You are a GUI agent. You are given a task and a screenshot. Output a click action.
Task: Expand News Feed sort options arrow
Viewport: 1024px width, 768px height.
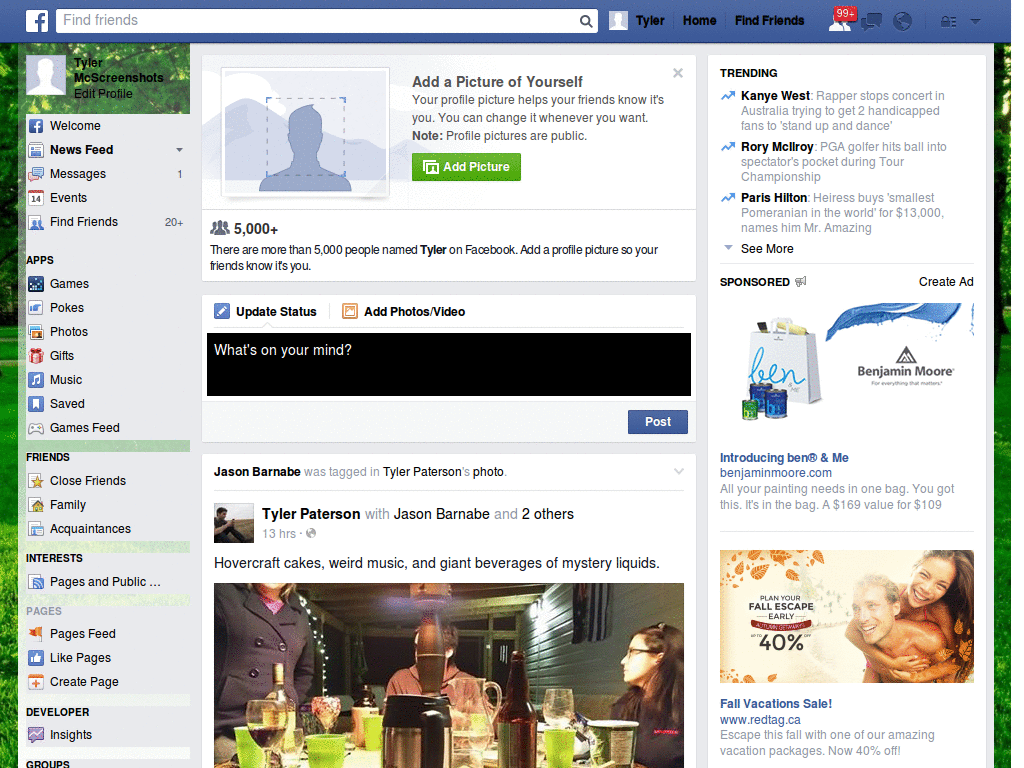pos(179,150)
